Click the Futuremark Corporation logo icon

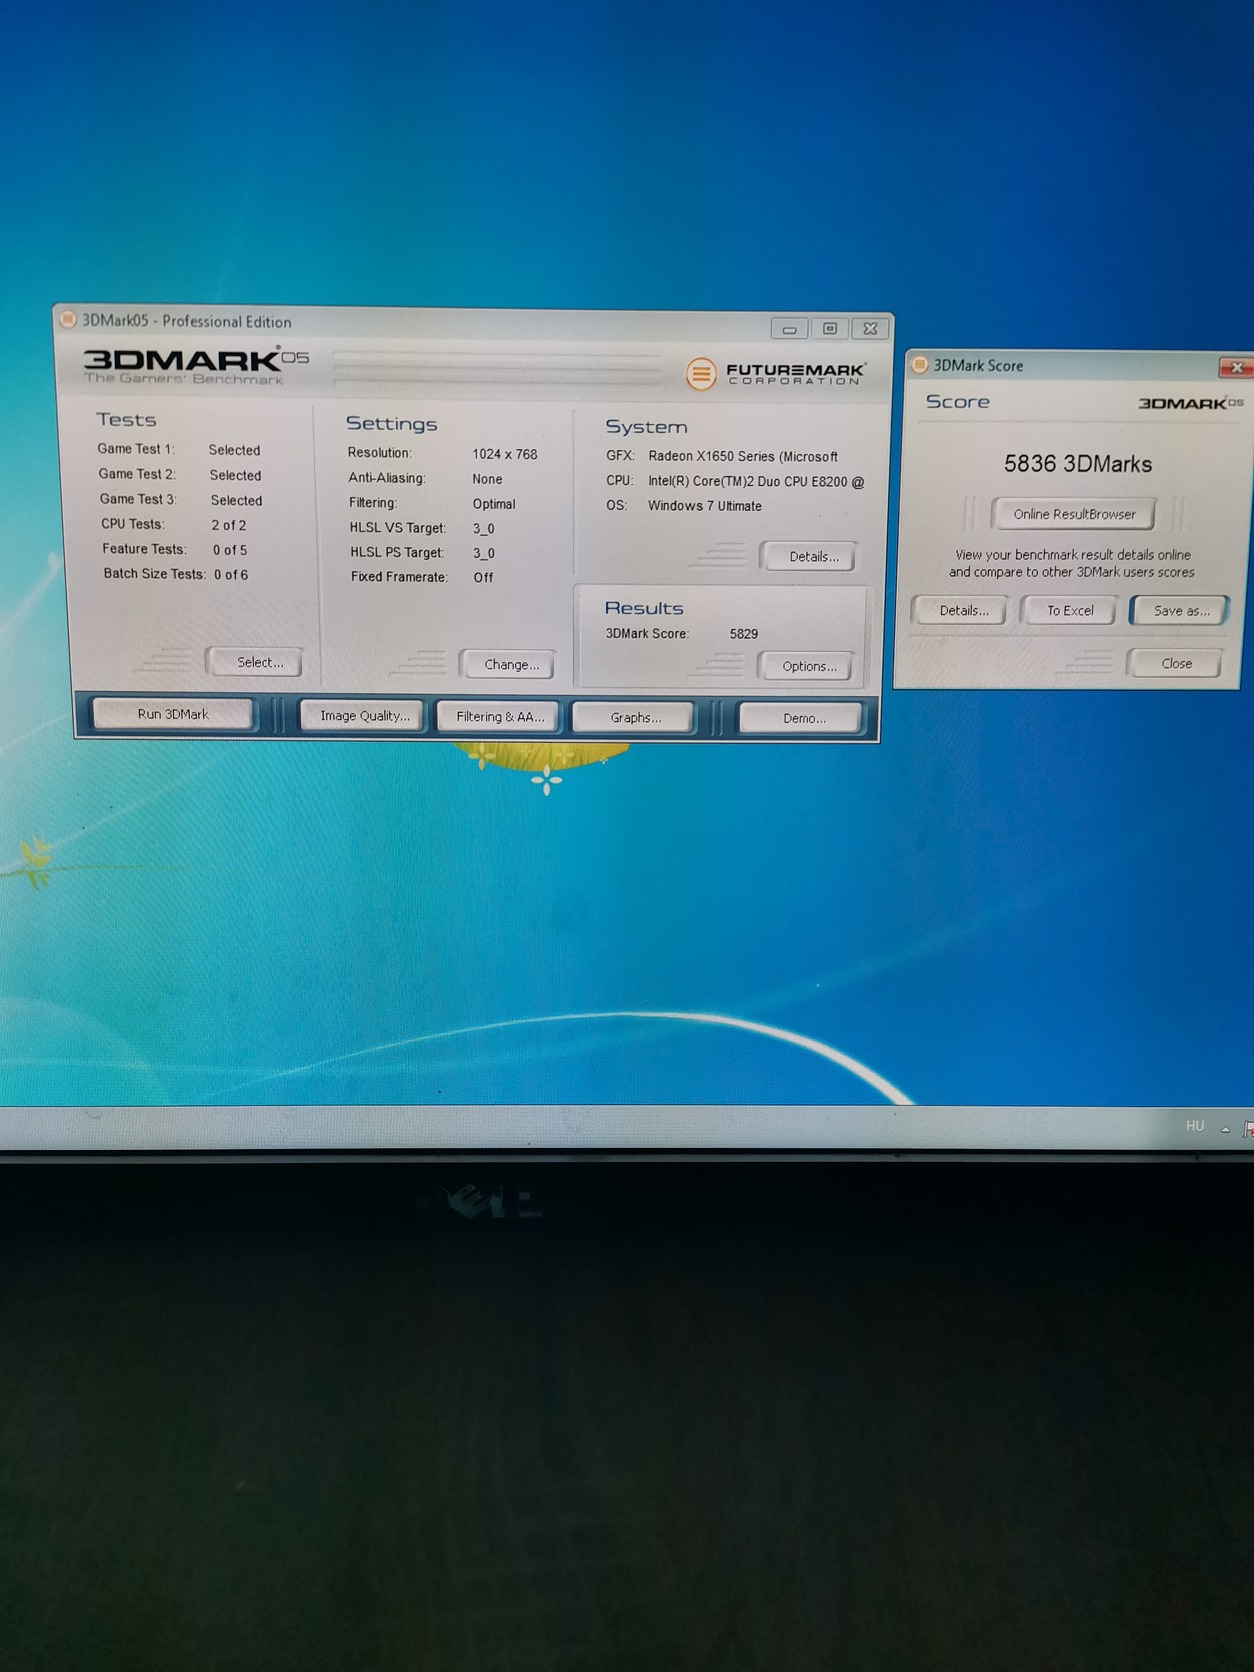[x=701, y=374]
